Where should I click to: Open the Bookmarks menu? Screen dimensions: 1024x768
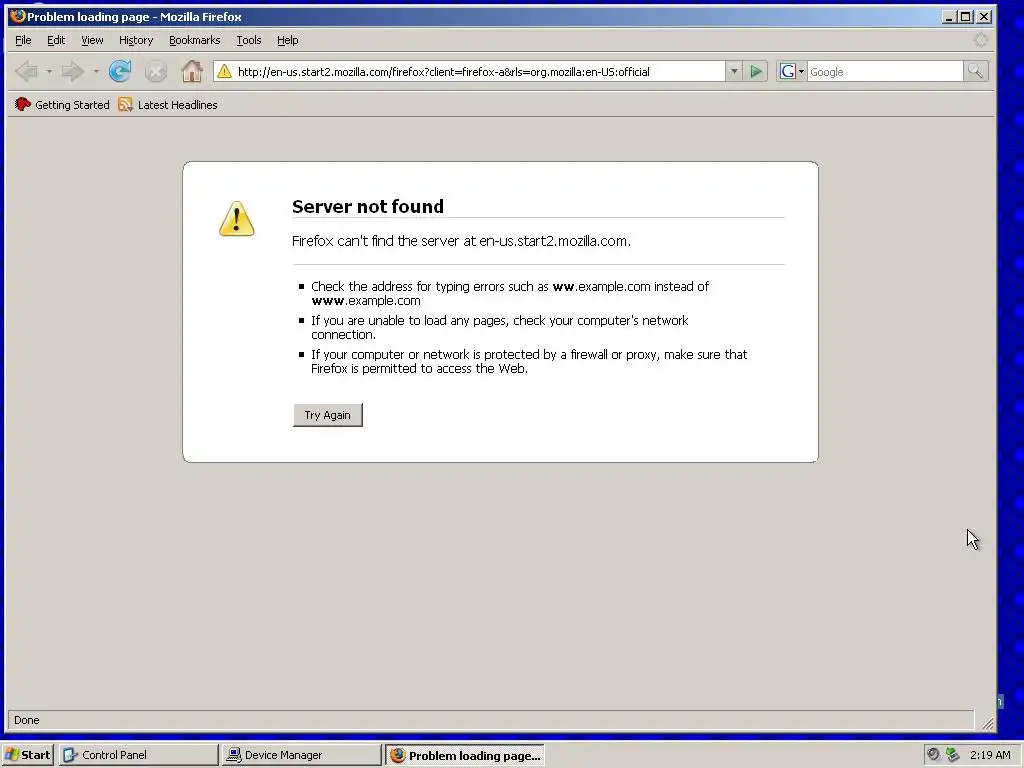click(195, 40)
